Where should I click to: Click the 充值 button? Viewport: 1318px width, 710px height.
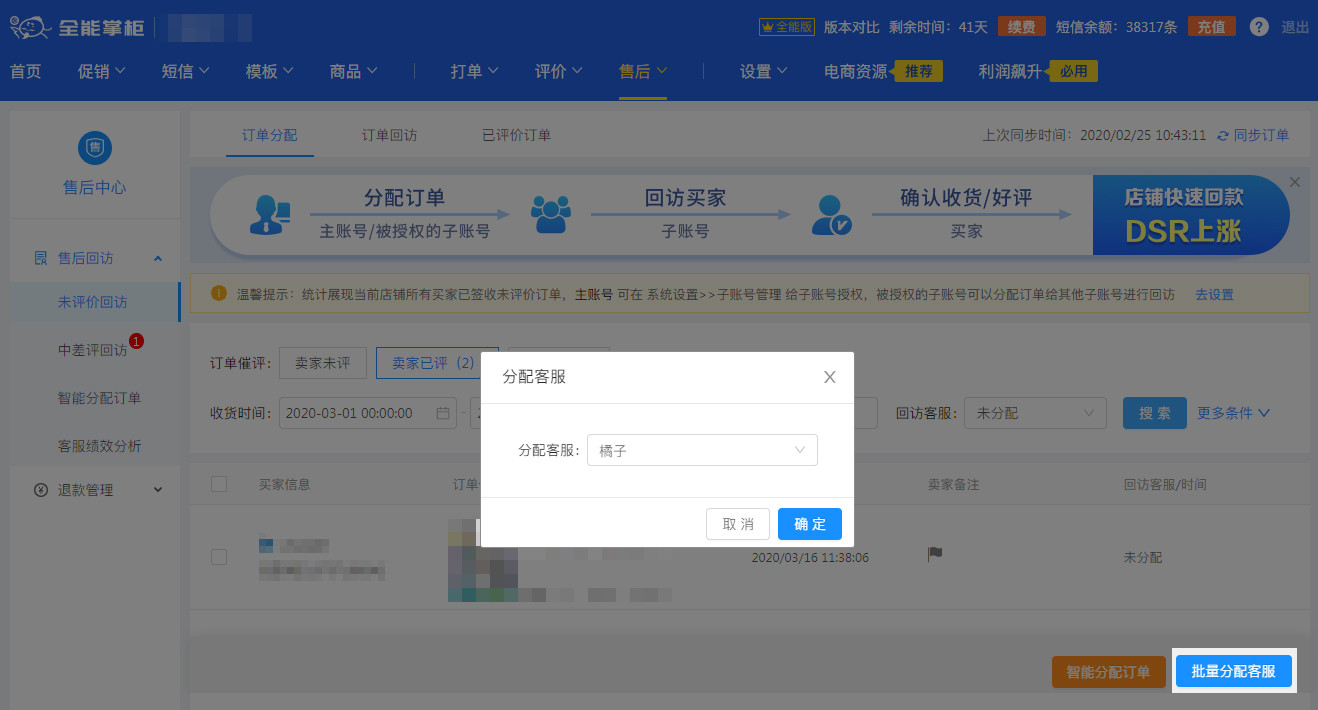(x=1212, y=27)
